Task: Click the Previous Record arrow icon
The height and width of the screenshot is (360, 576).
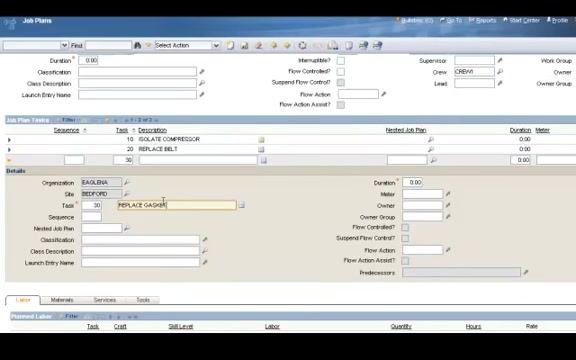Action: 273,45
